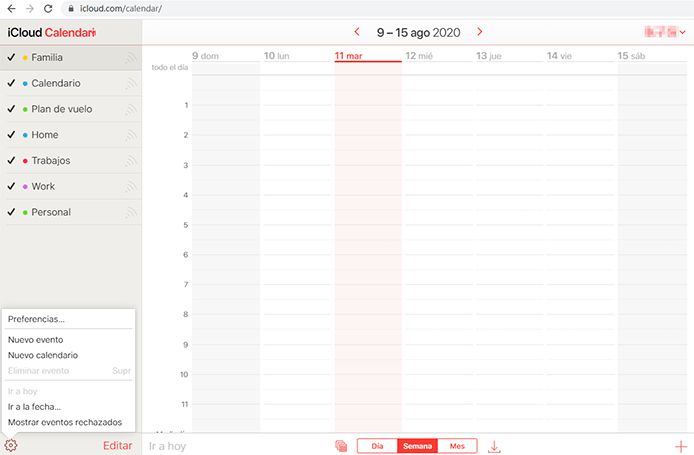
Task: Click the browser address bar URL
Action: 121,8
